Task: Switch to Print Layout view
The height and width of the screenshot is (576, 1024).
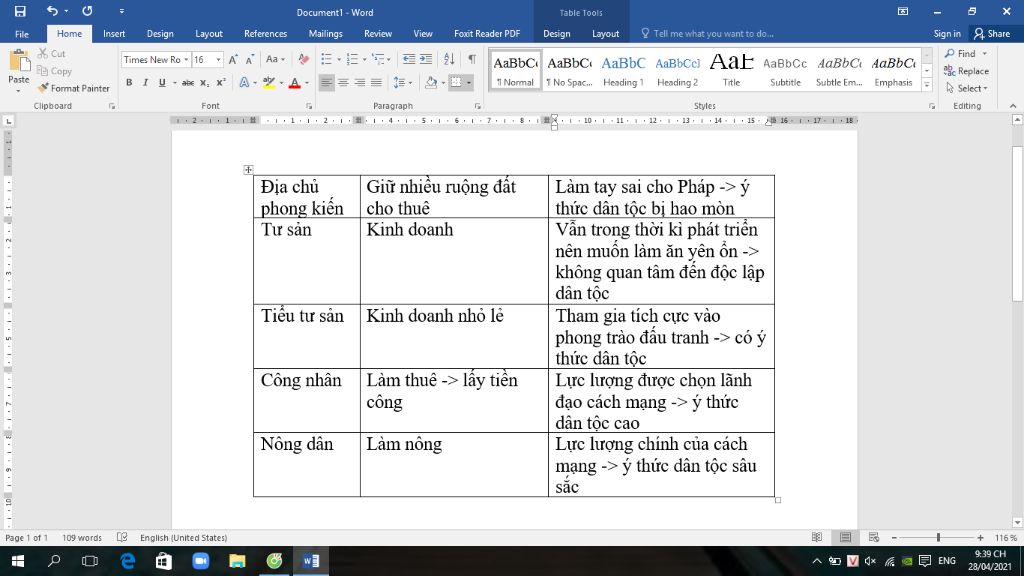Action: [x=846, y=537]
